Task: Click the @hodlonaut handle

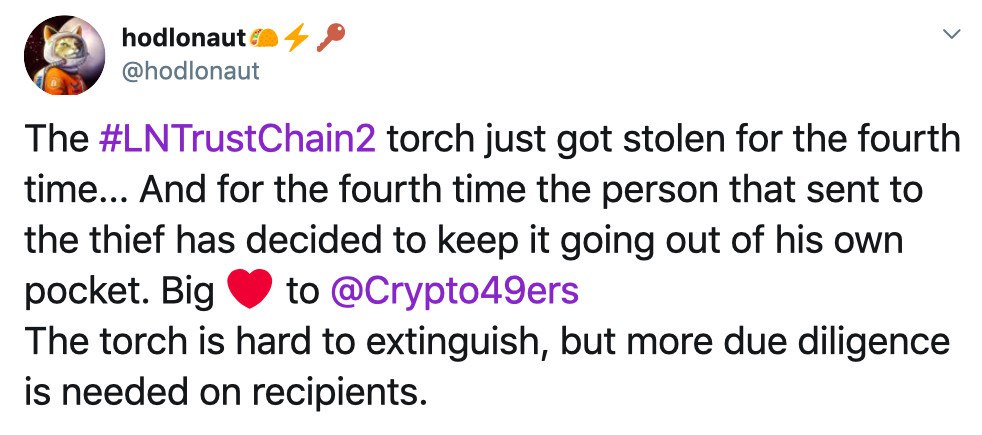Action: coord(190,70)
